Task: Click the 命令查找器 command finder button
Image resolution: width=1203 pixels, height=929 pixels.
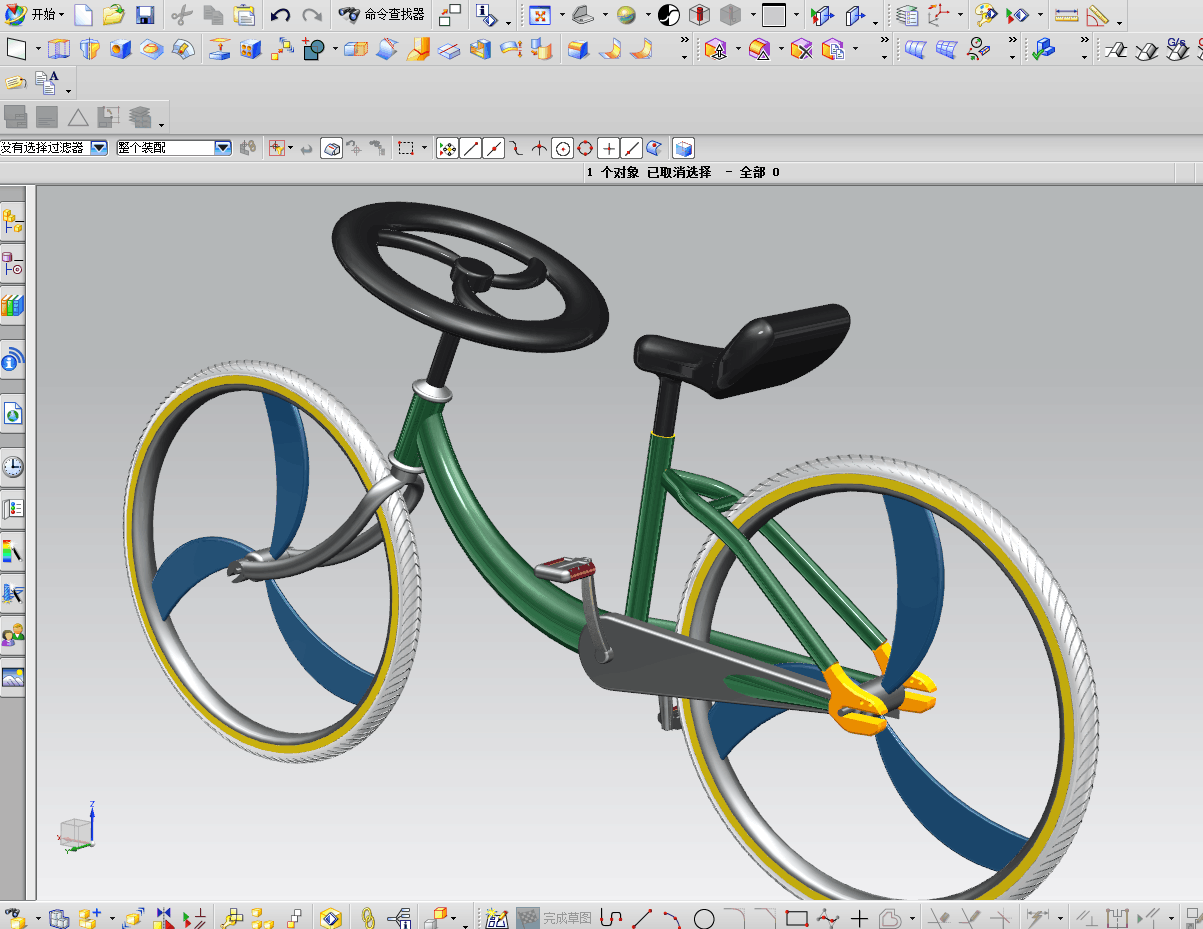Action: coord(383,15)
